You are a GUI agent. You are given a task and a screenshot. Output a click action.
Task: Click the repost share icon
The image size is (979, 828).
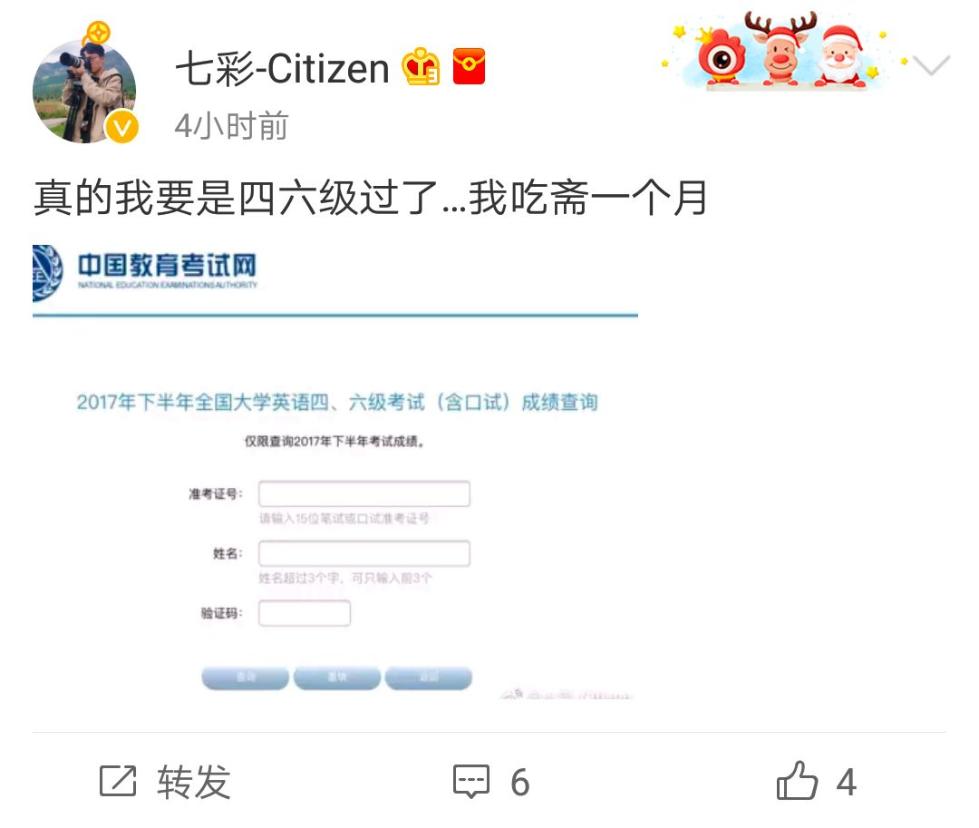coord(118,781)
